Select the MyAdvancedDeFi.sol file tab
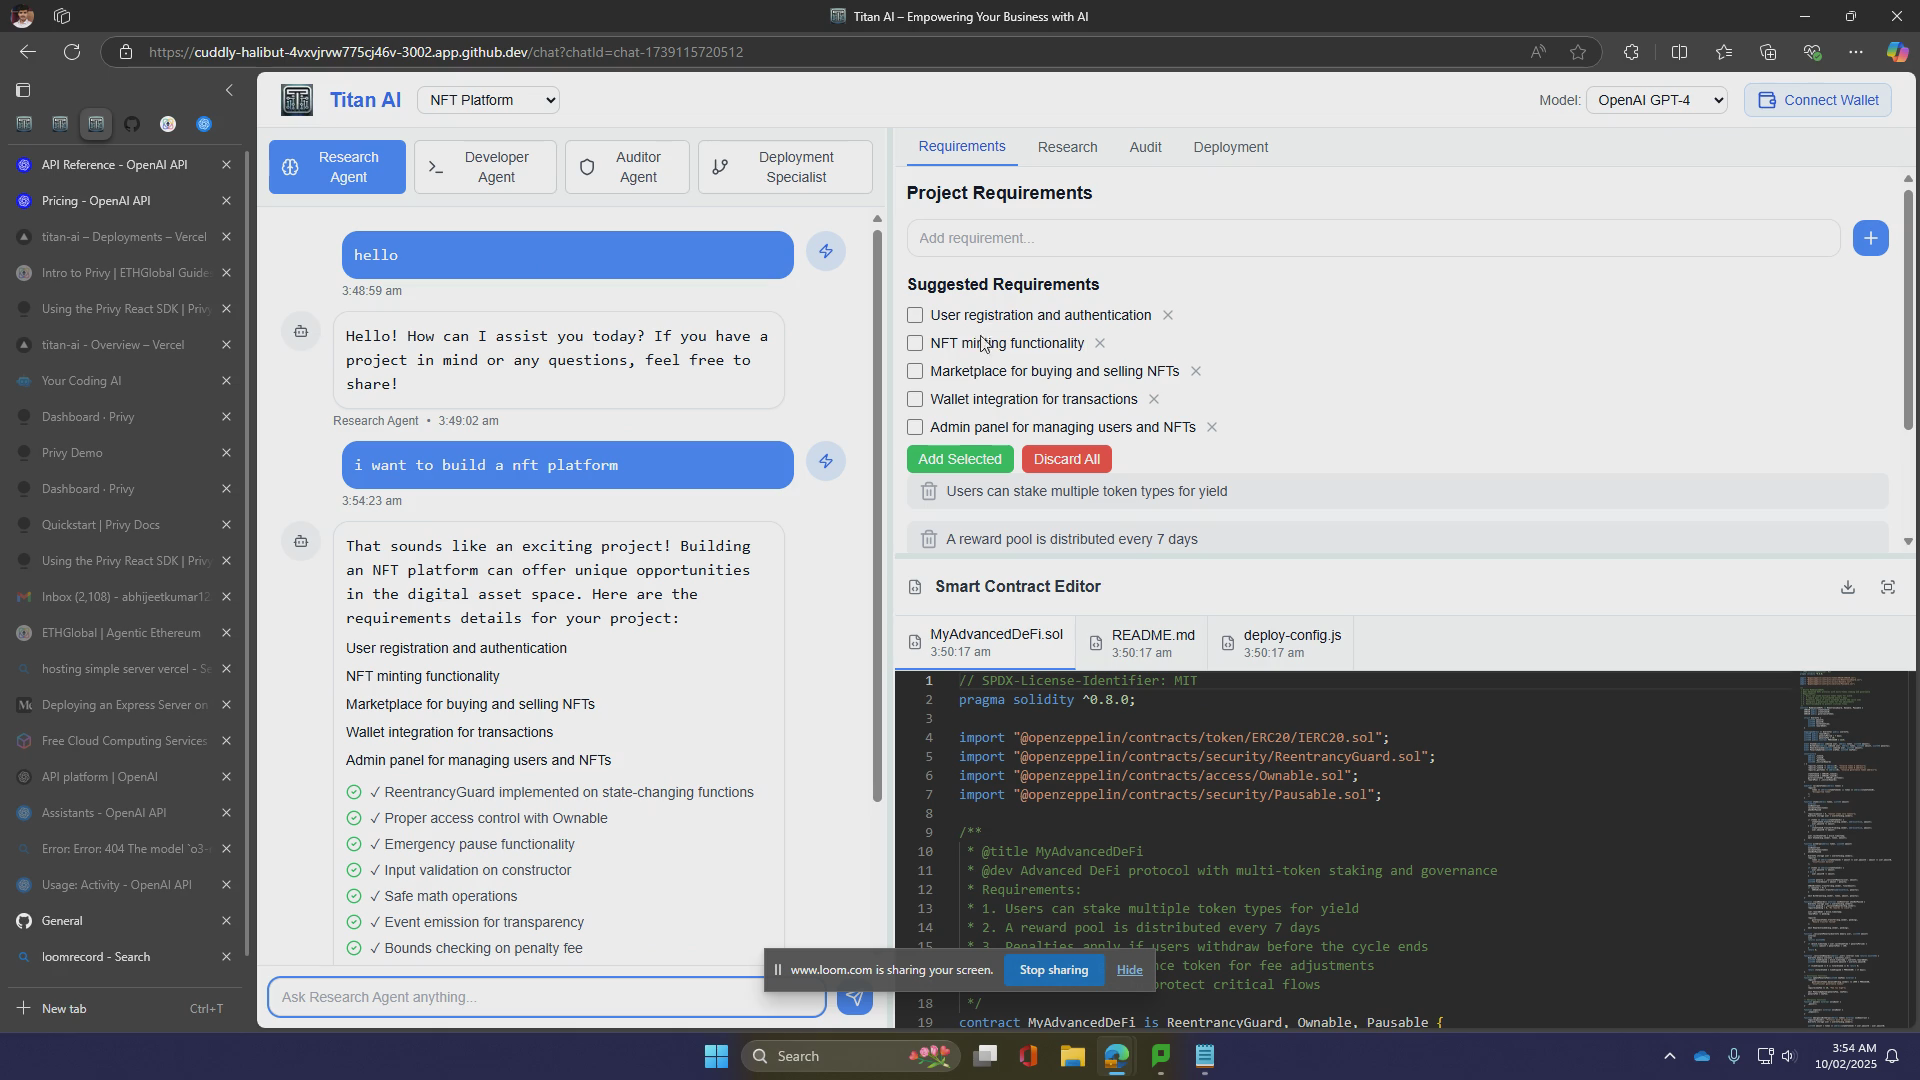The width and height of the screenshot is (1920, 1080). point(985,643)
